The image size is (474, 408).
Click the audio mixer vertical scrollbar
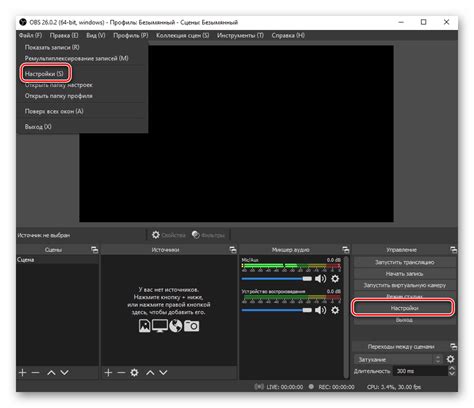click(346, 317)
